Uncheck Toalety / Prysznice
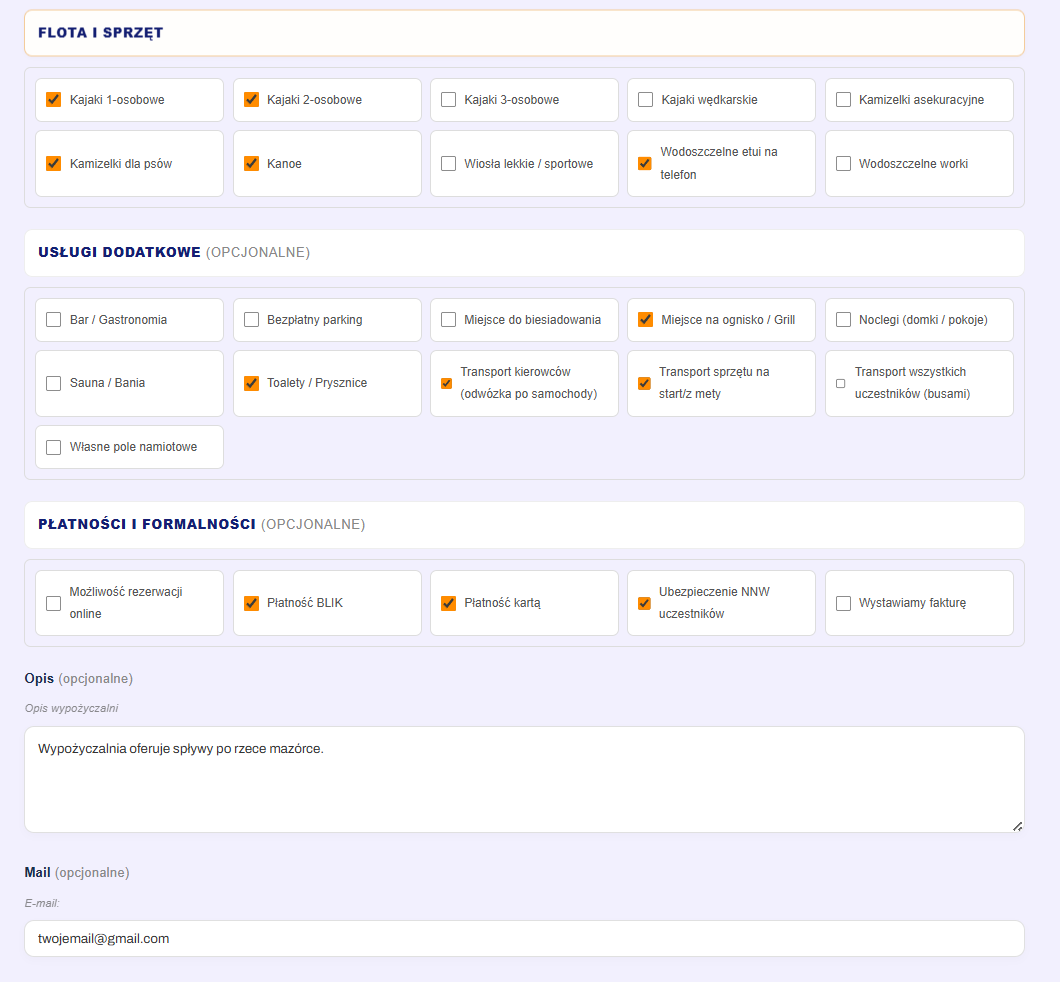The width and height of the screenshot is (1060, 982). pyautogui.click(x=251, y=383)
